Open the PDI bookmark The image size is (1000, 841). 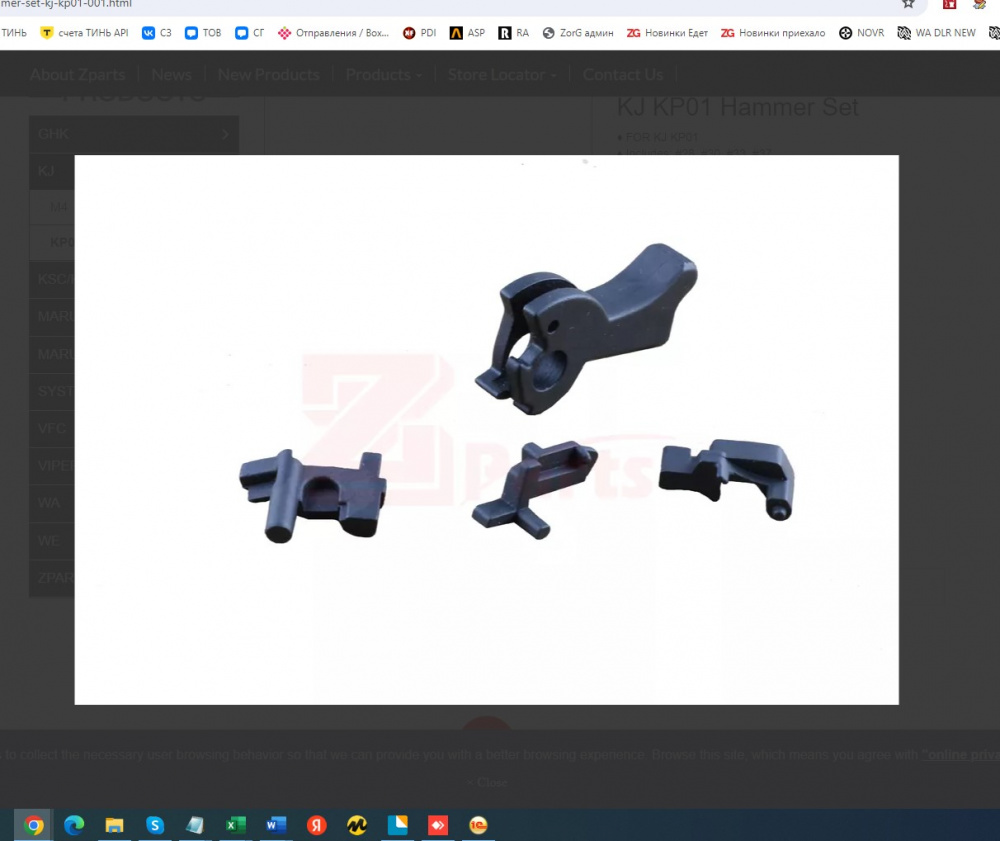(419, 33)
